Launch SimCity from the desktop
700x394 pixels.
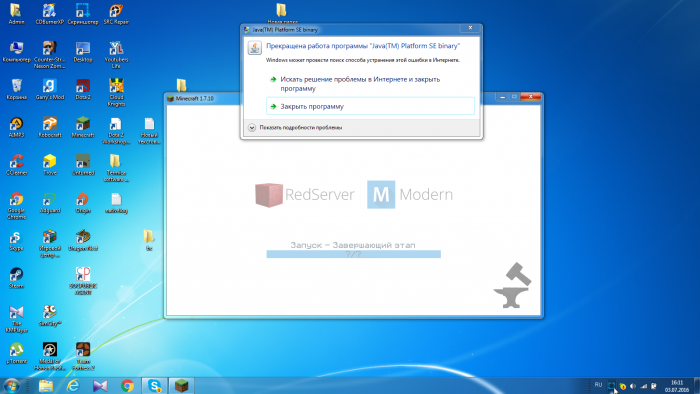click(50, 316)
